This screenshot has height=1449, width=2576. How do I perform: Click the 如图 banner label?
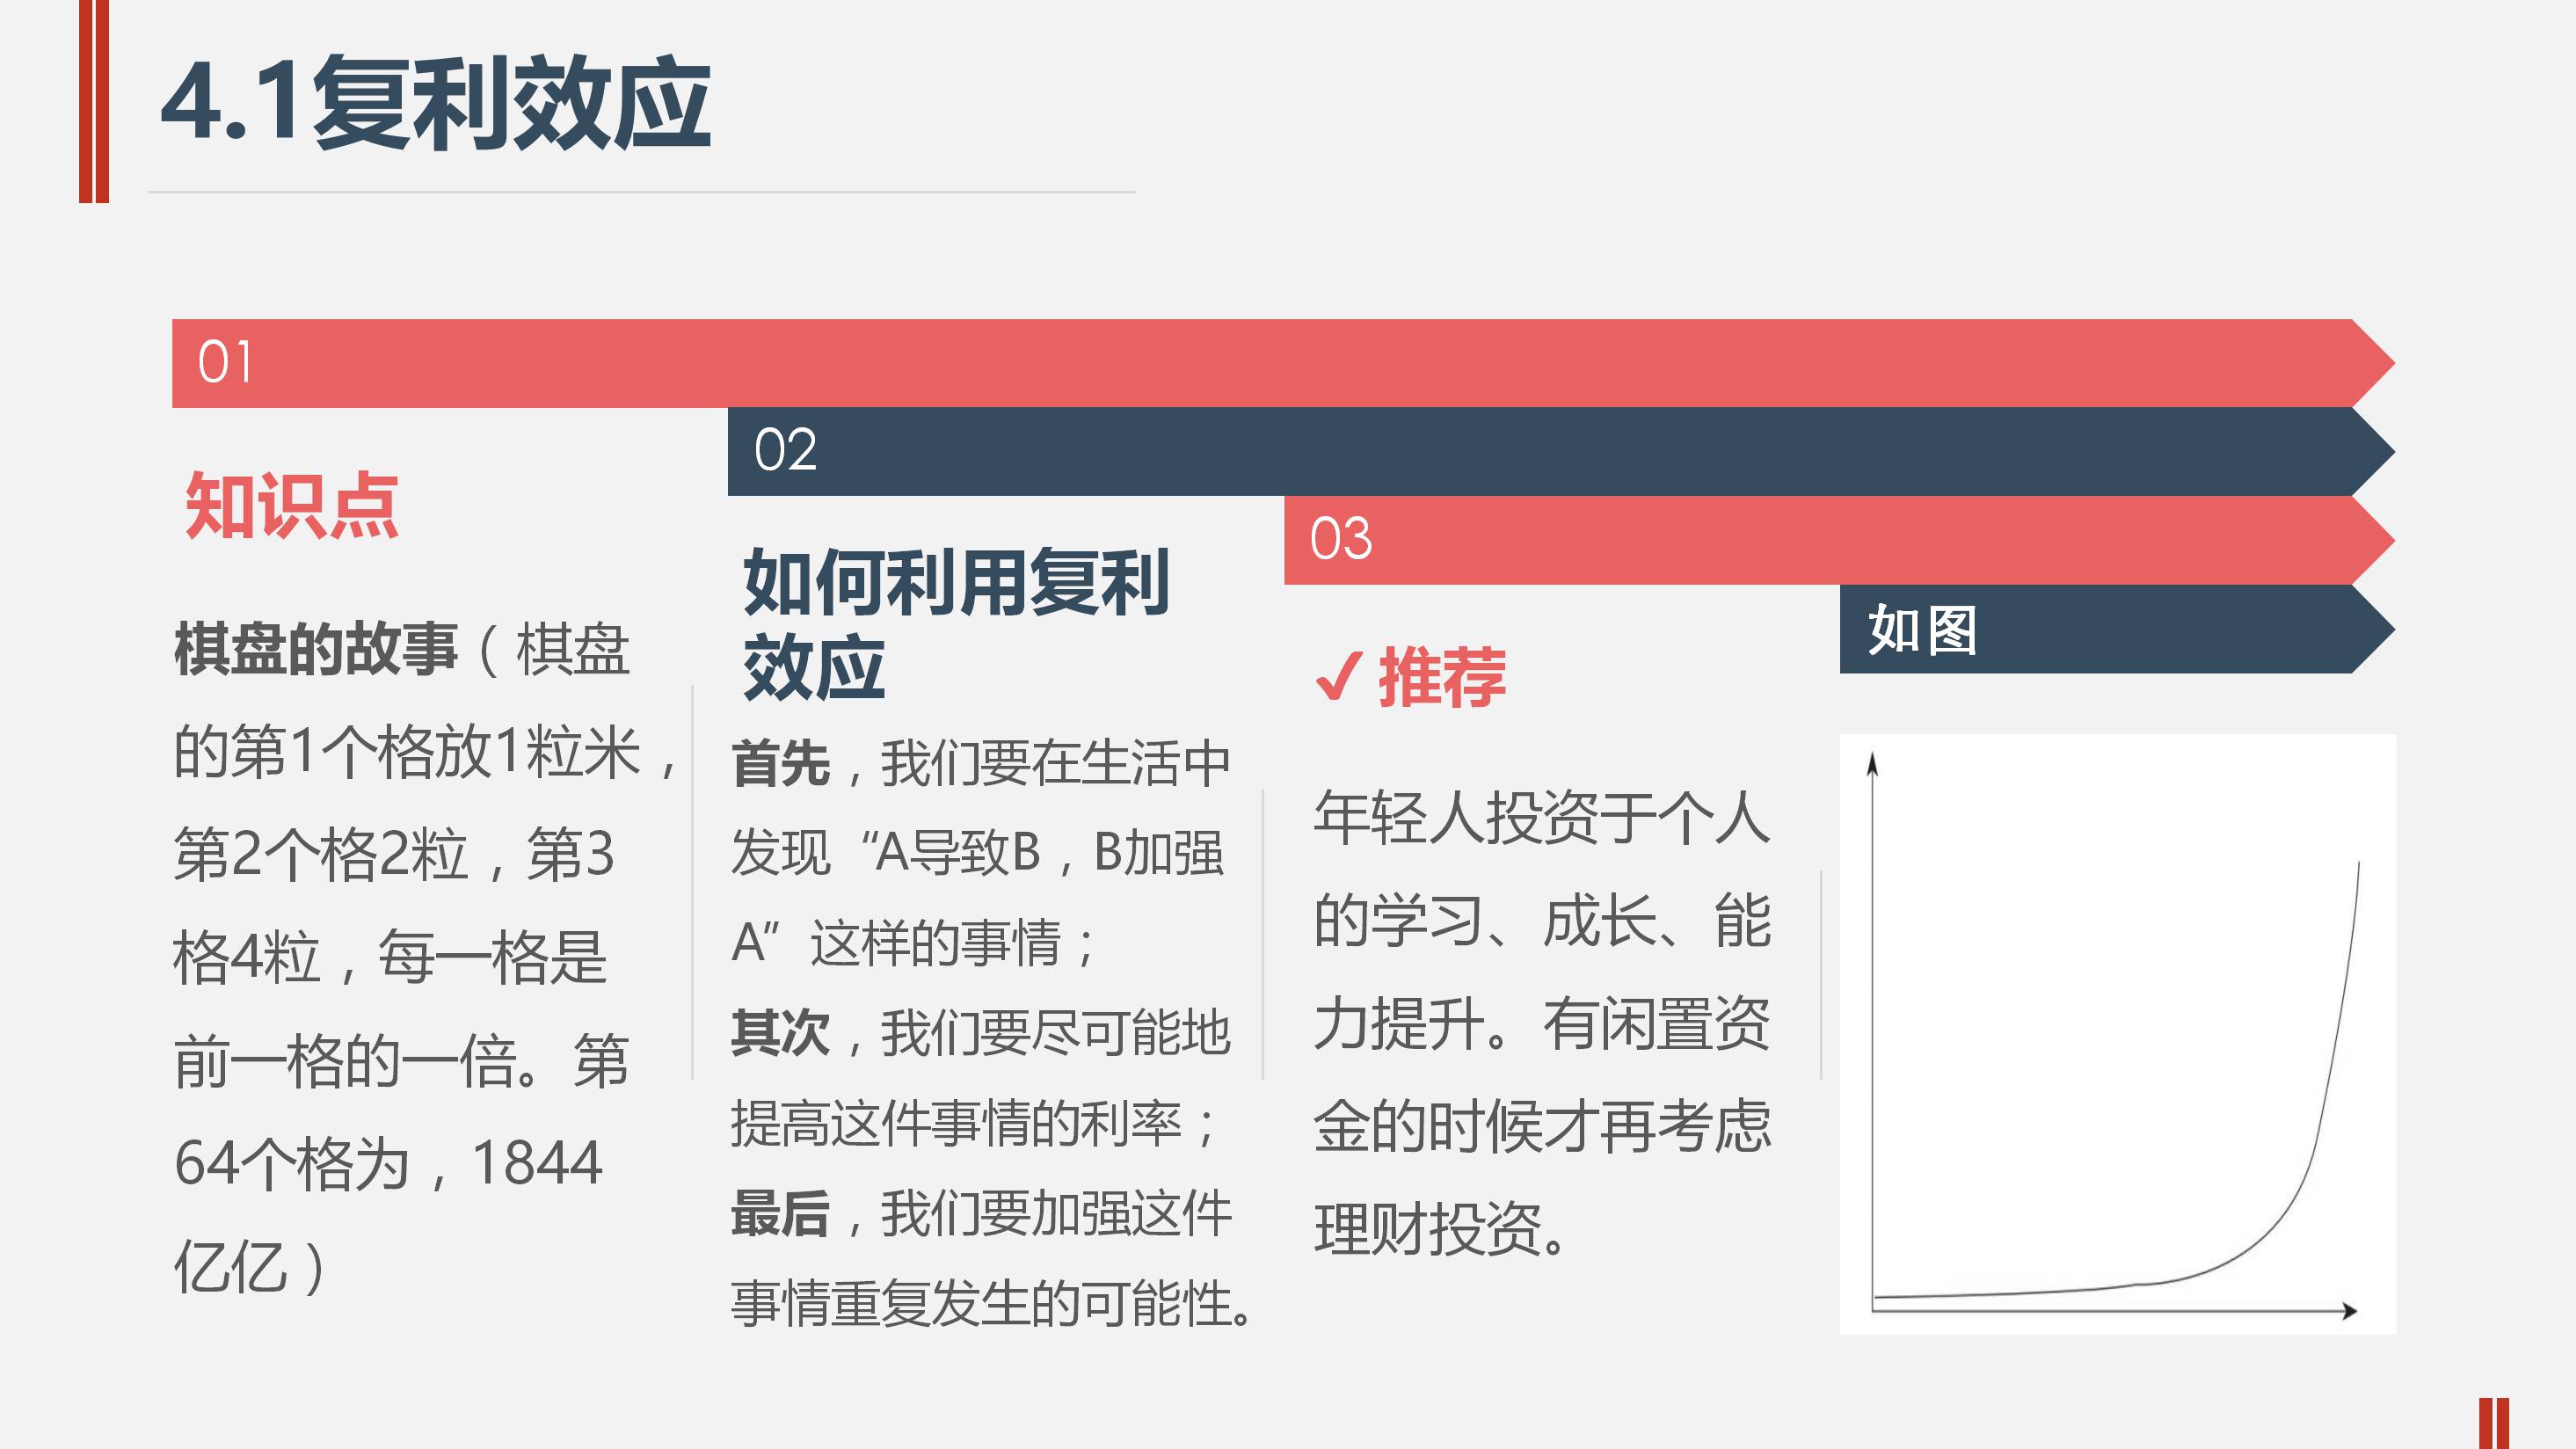tap(1922, 629)
